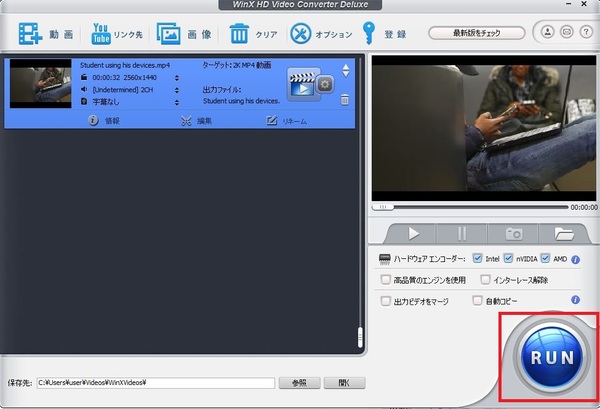Click リネーム rename icon
This screenshot has width=600, height=409.
pyautogui.click(x=287, y=121)
